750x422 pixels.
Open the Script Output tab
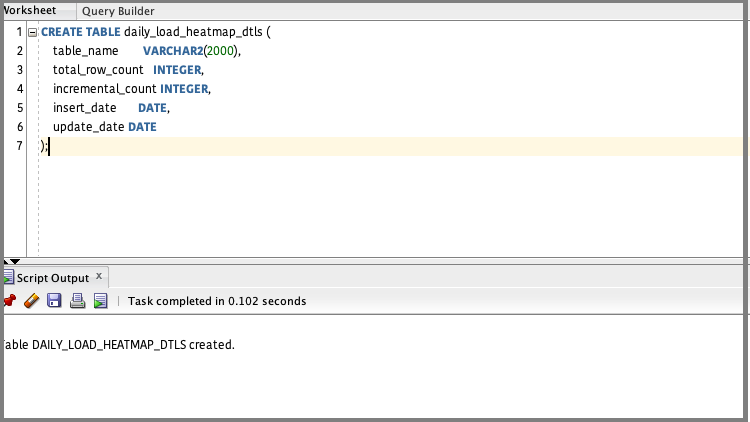point(53,278)
